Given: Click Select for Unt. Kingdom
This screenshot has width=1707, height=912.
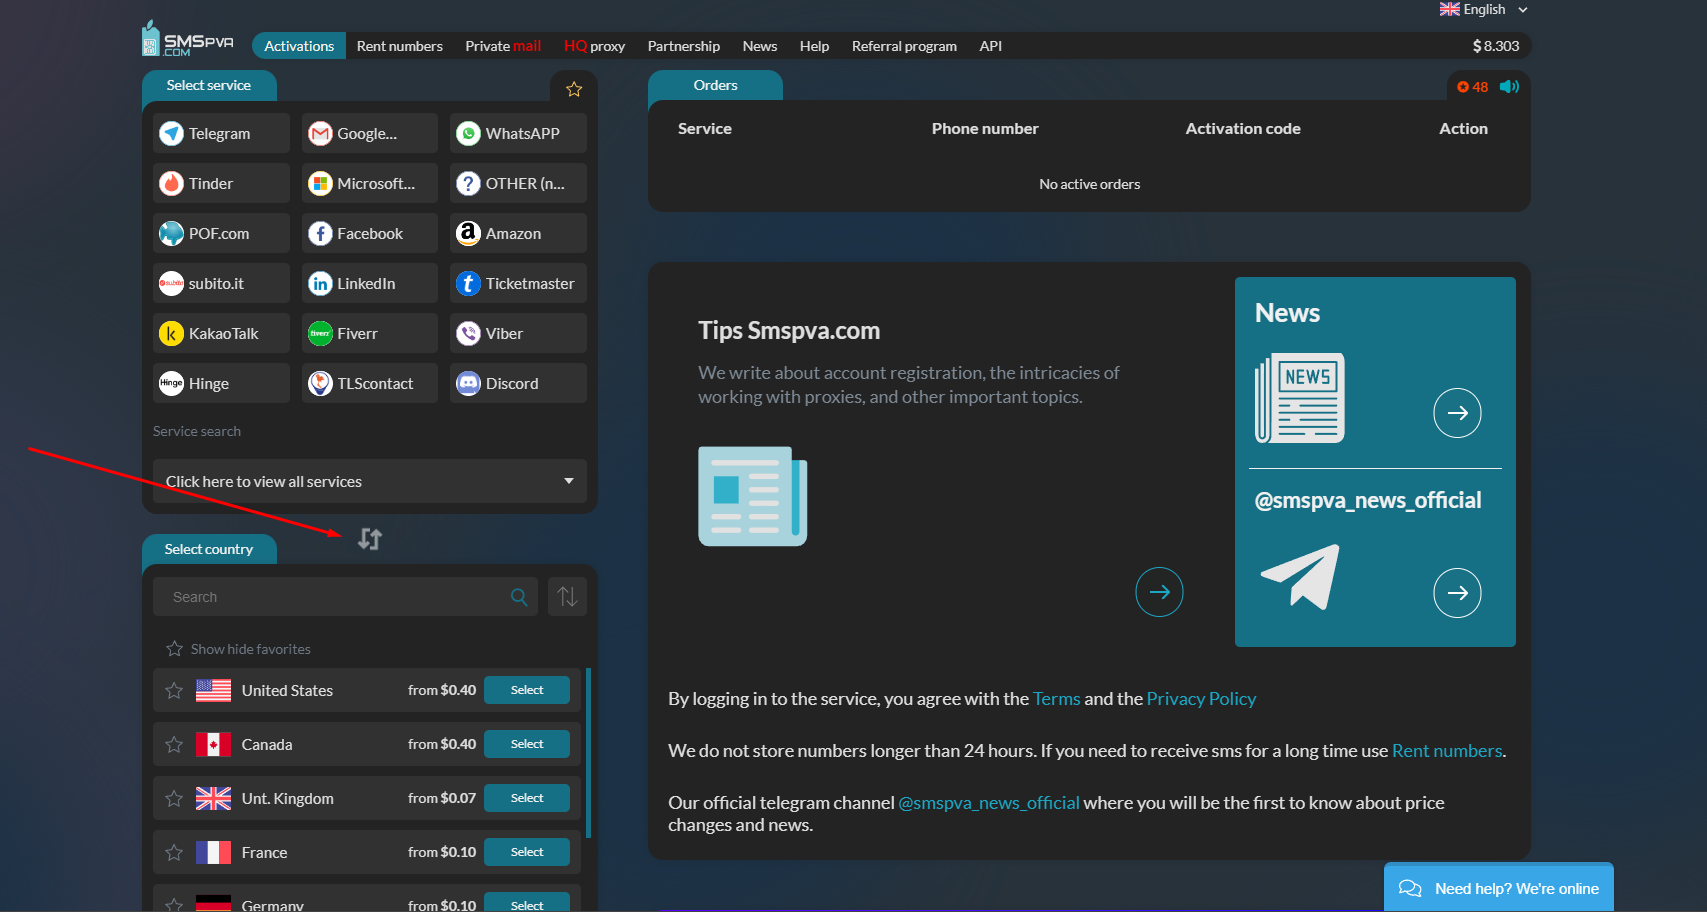Looking at the screenshot, I should pos(527,798).
